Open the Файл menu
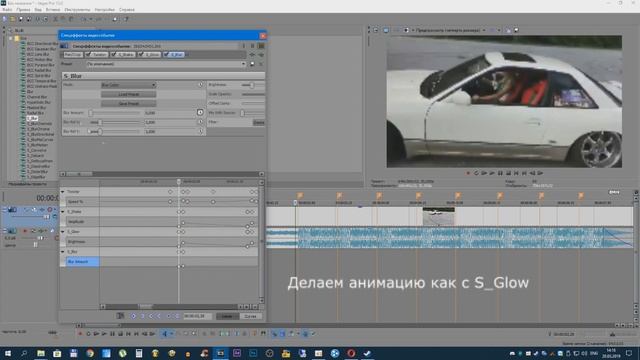Screen dimensions: 640x360 point(7,9)
